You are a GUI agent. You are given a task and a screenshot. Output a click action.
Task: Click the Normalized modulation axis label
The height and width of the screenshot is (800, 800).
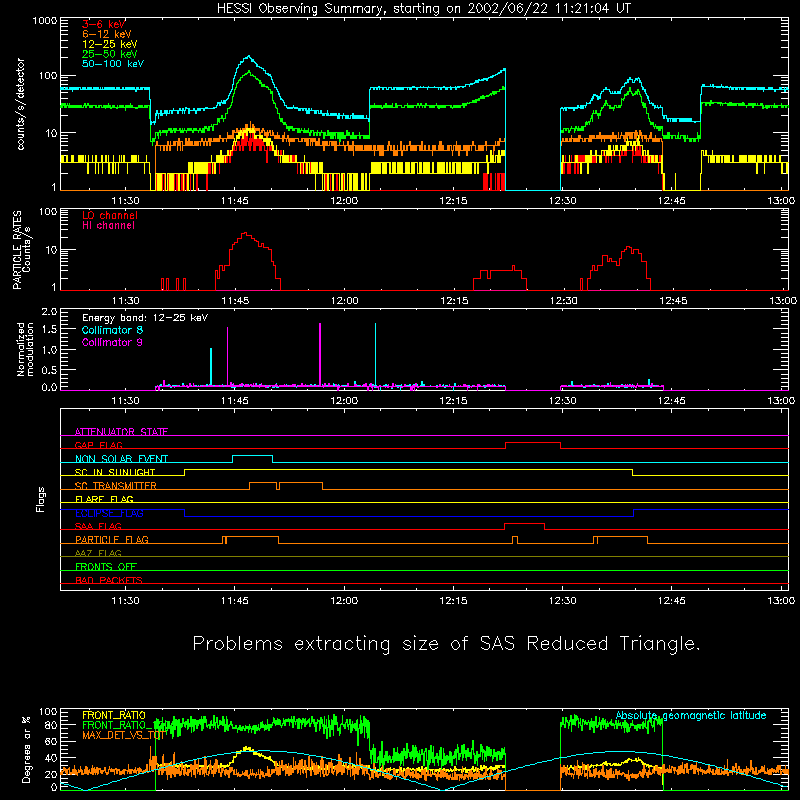[x=25, y=349]
